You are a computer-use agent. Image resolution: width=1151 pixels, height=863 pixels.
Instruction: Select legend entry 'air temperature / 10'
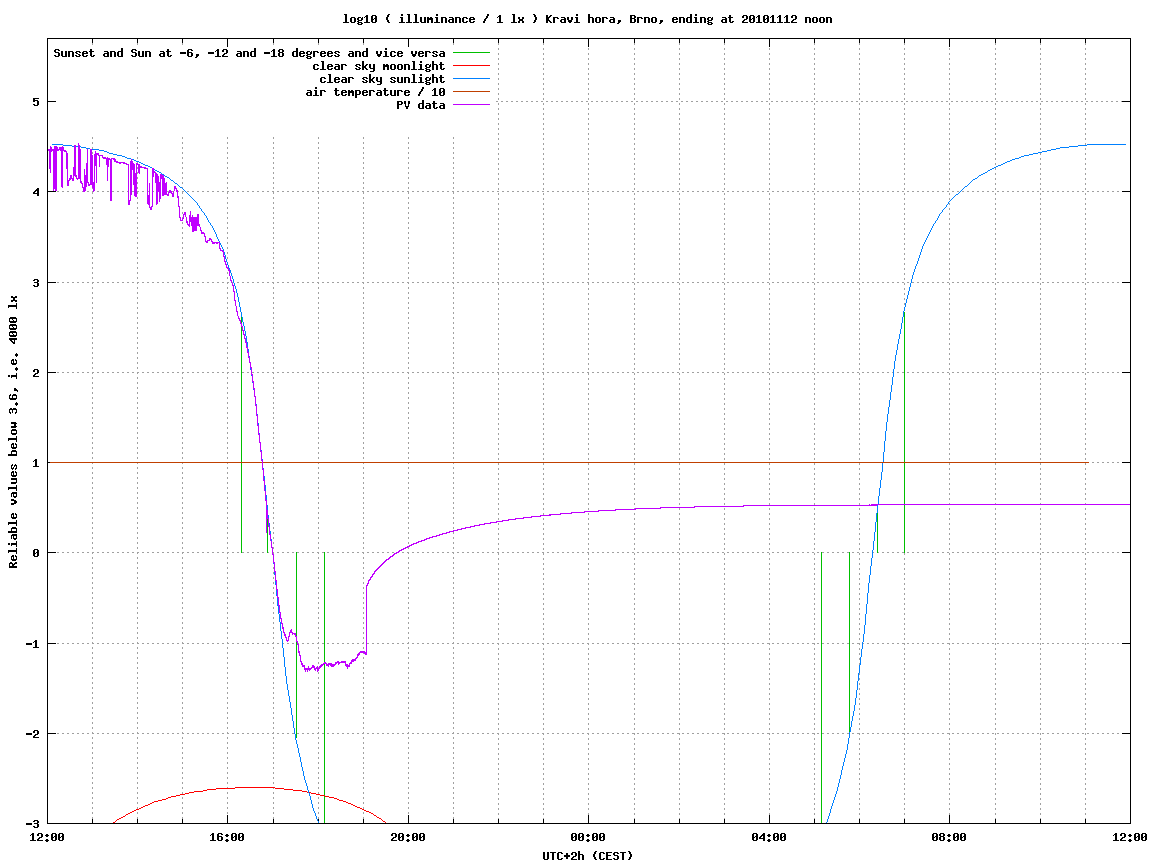tap(375, 92)
